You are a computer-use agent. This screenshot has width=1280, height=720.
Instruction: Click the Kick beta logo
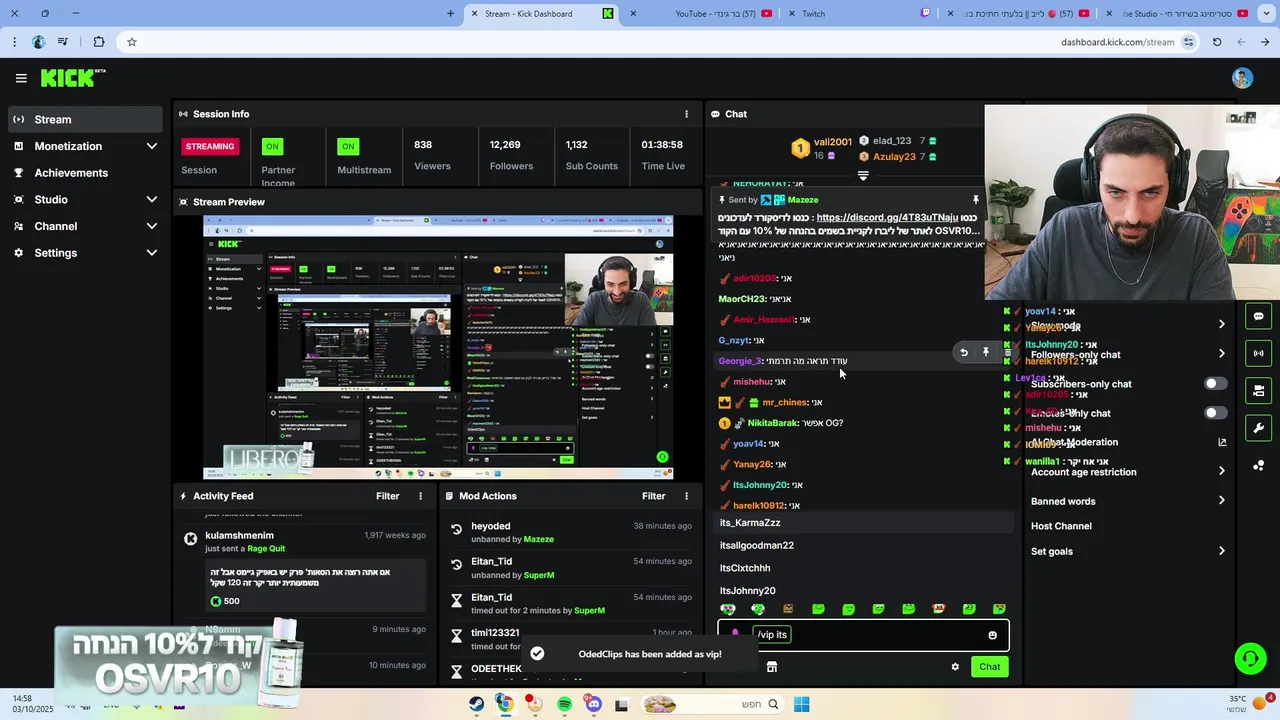(73, 78)
